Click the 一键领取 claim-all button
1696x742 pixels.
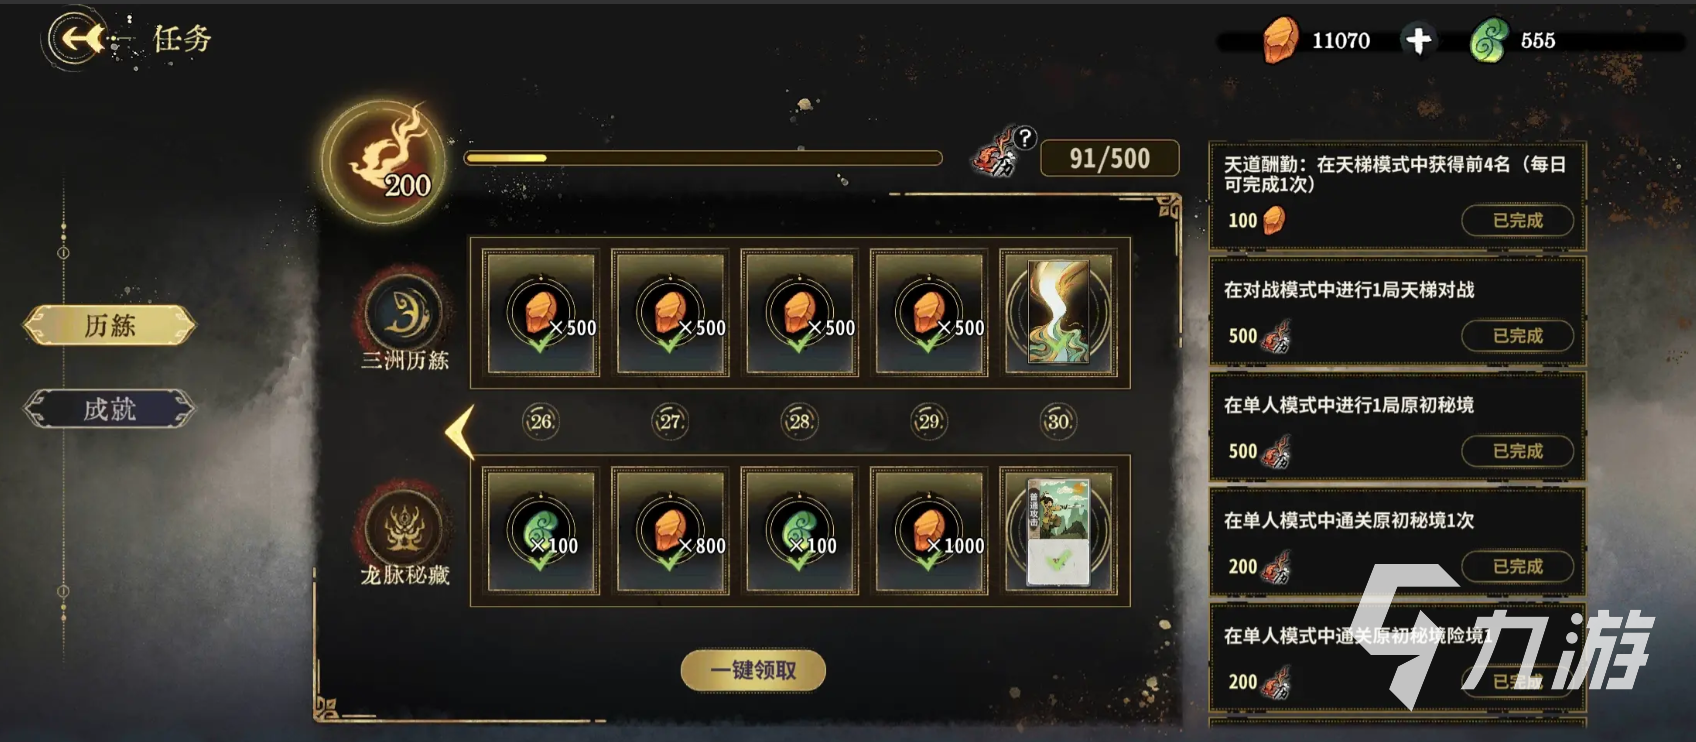[x=753, y=670]
